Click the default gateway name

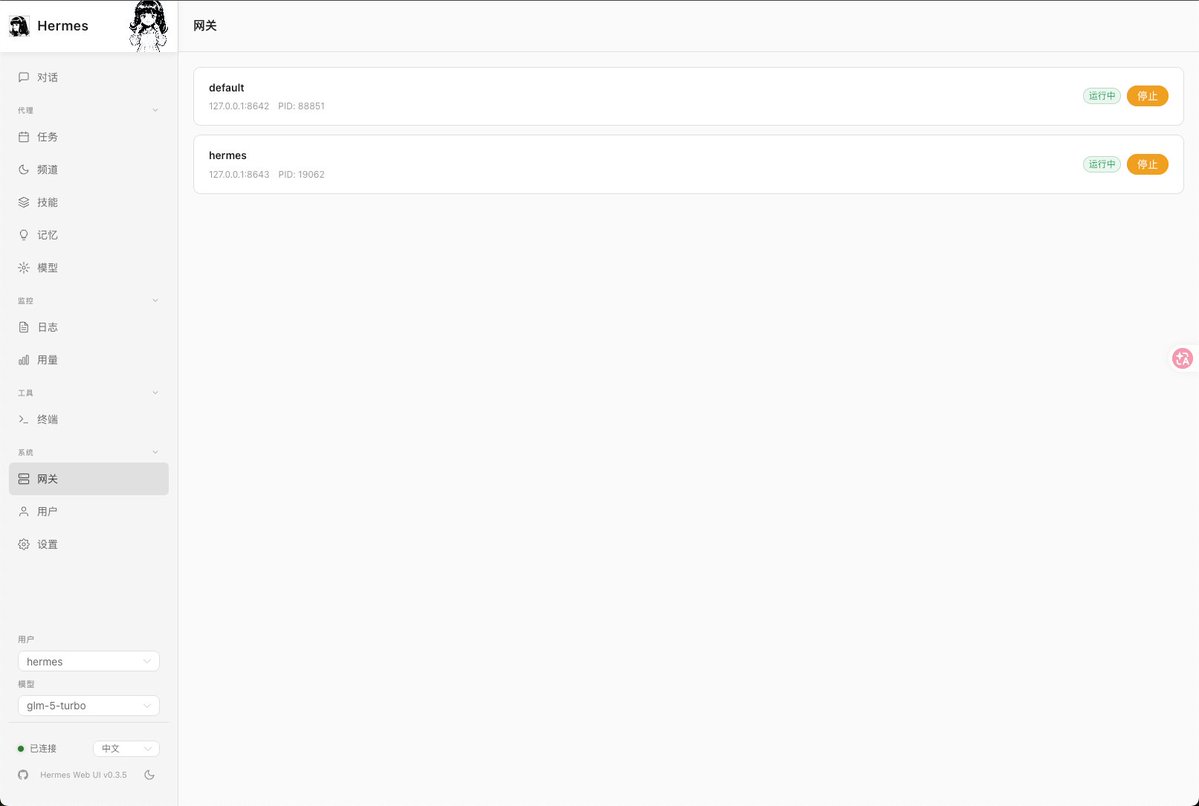click(226, 88)
